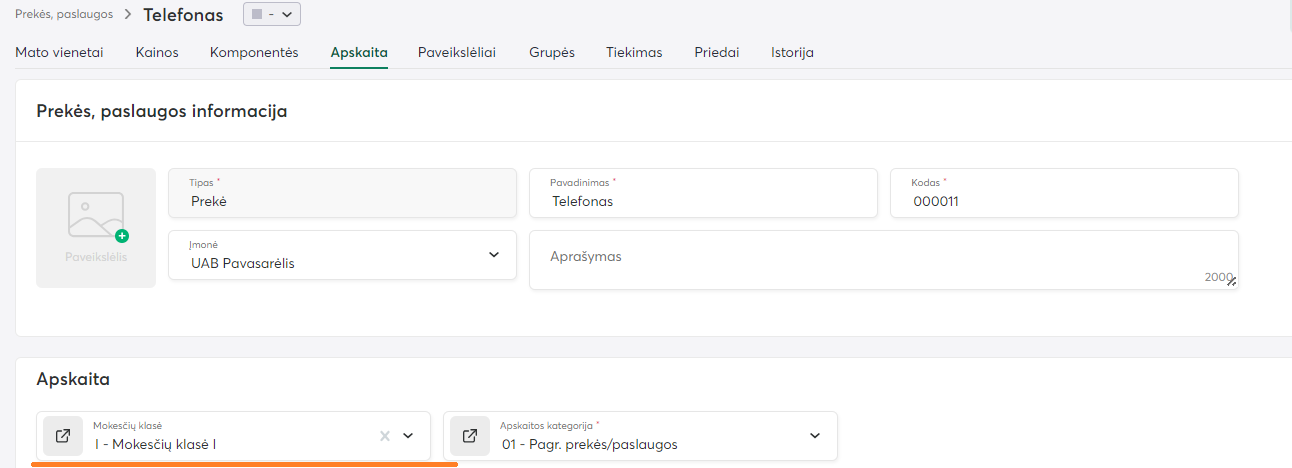Open status dropdown beside Telefonas title
This screenshot has width=1292, height=468.
[x=272, y=15]
